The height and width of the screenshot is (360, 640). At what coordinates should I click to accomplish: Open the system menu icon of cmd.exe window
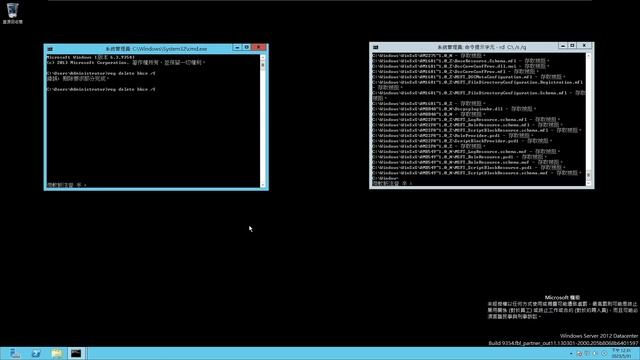[50, 49]
